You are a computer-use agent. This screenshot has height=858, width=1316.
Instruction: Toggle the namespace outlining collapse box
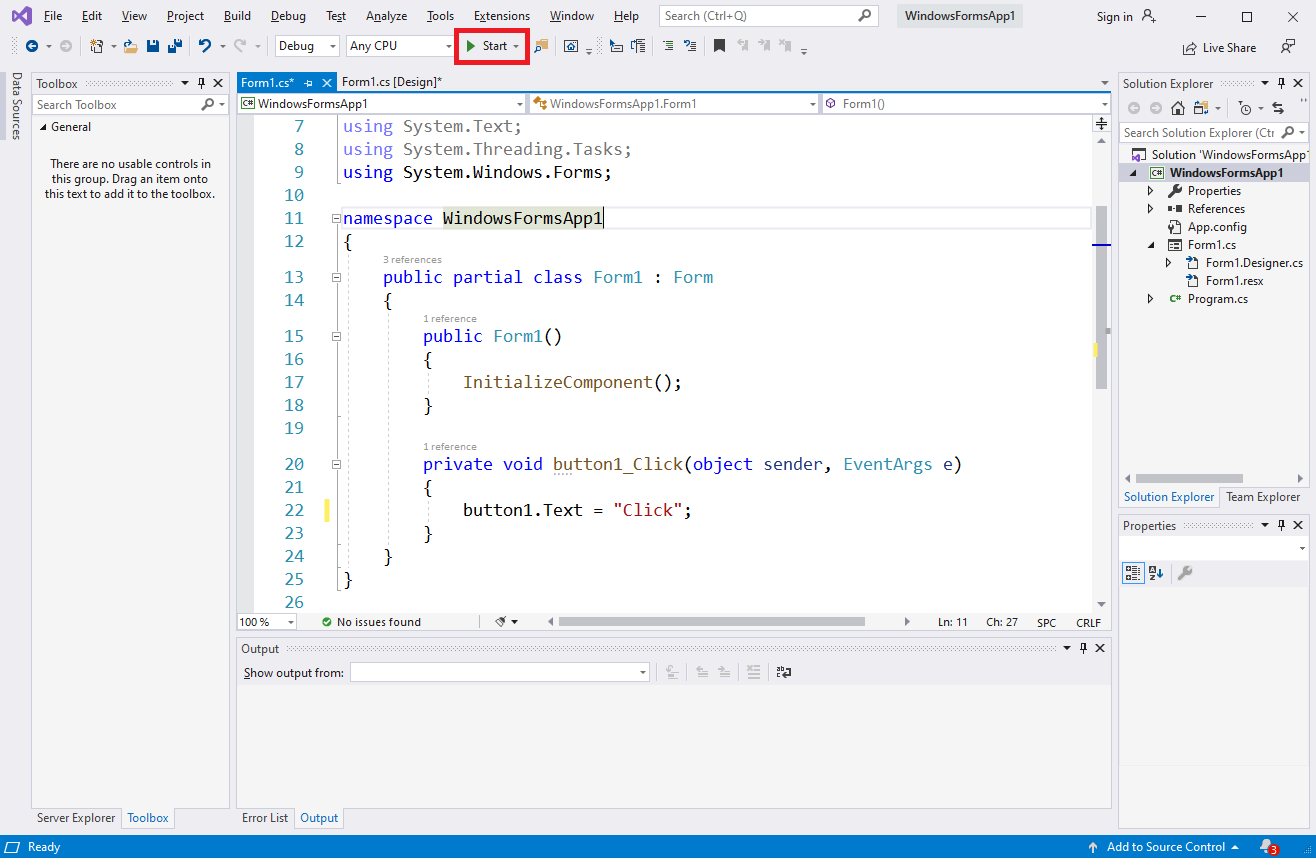pos(336,218)
